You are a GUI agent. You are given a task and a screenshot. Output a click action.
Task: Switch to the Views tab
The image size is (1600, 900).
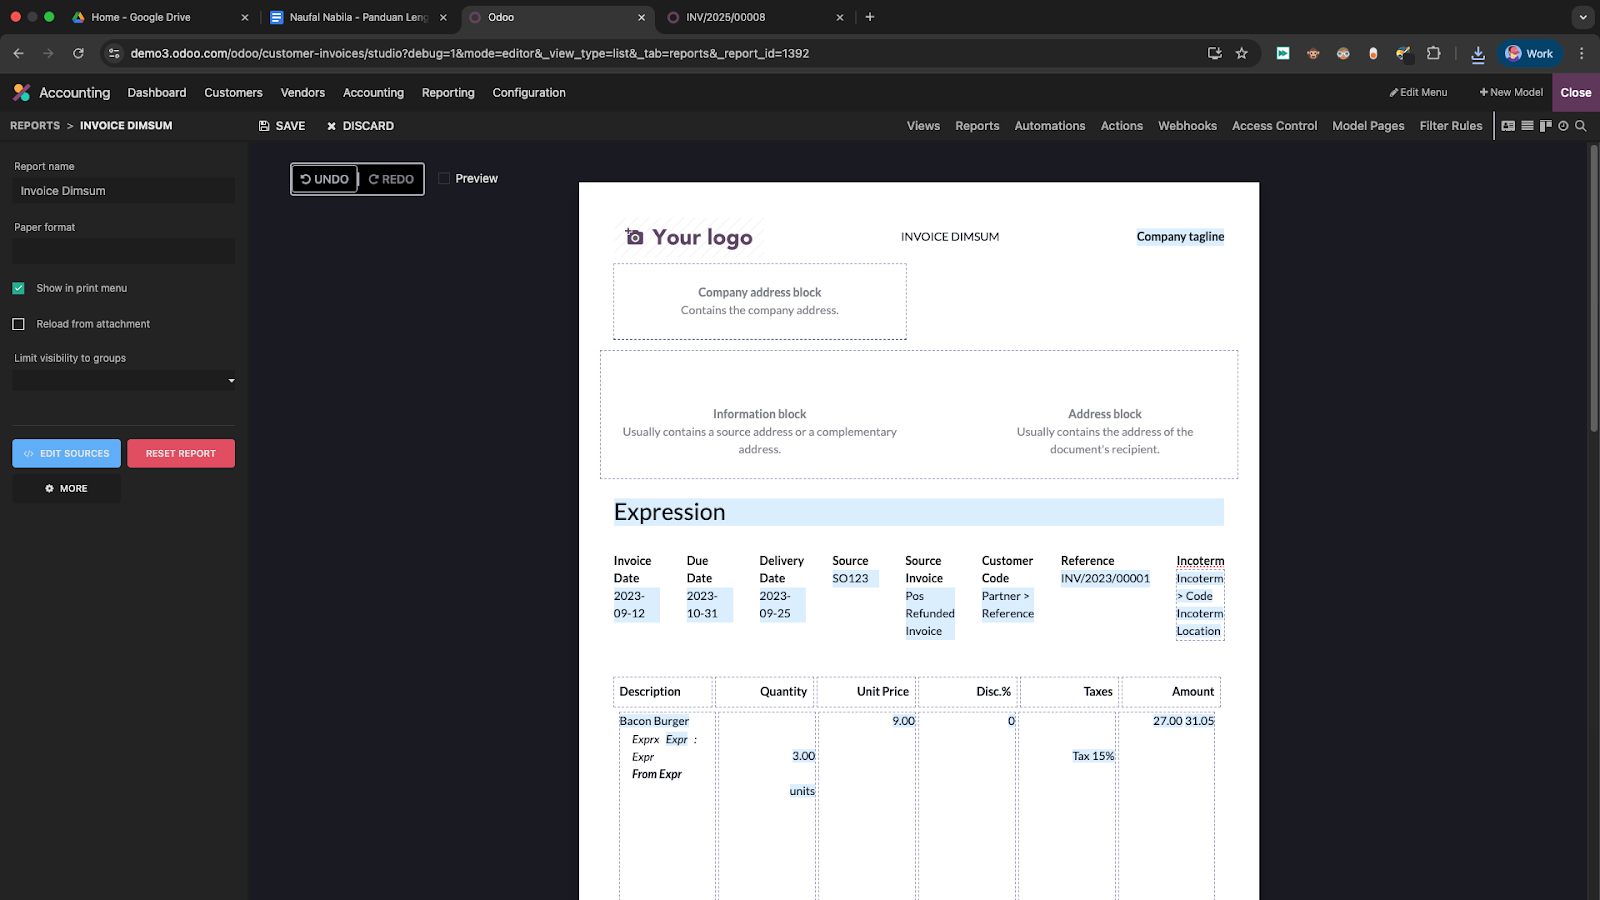(923, 126)
